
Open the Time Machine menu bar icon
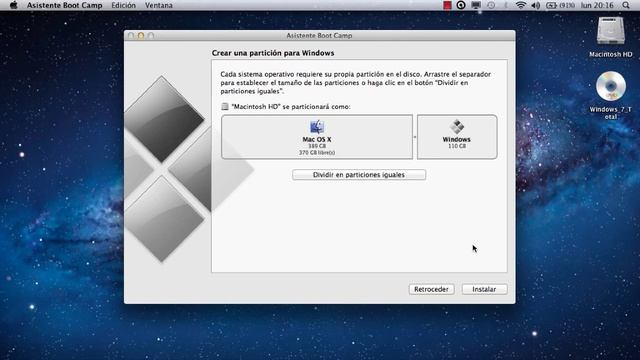(491, 5)
